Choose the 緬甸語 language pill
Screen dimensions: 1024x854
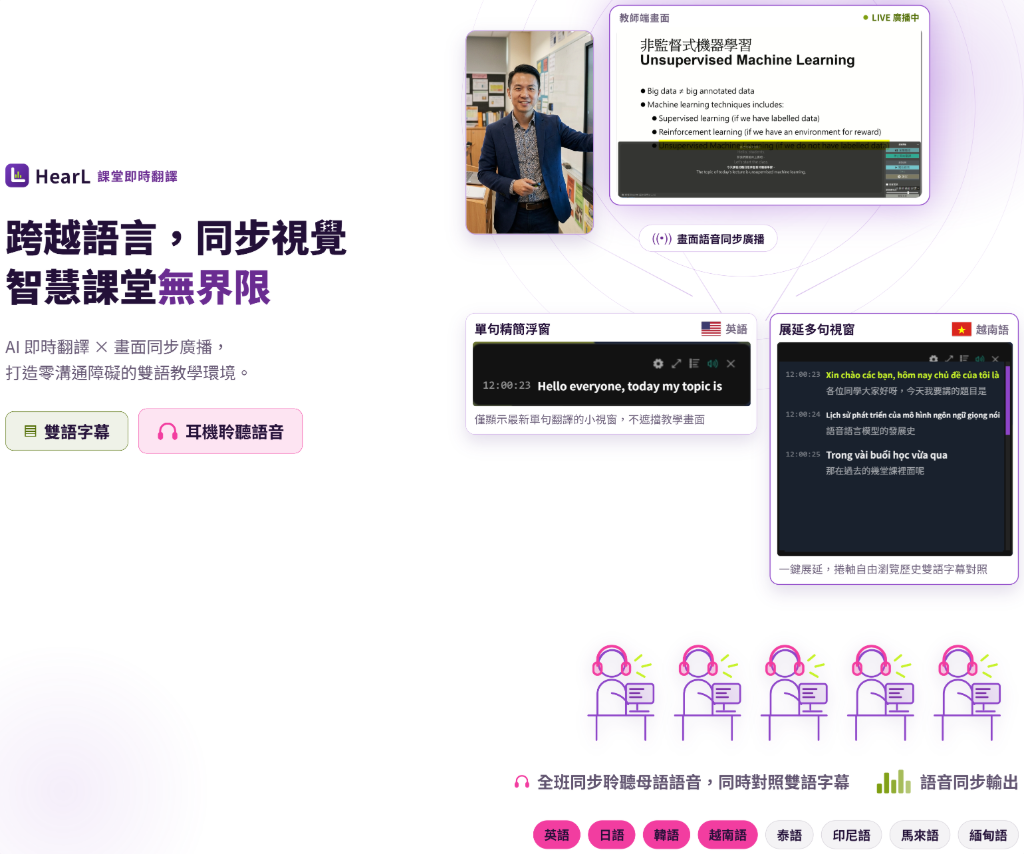pyautogui.click(x=988, y=835)
